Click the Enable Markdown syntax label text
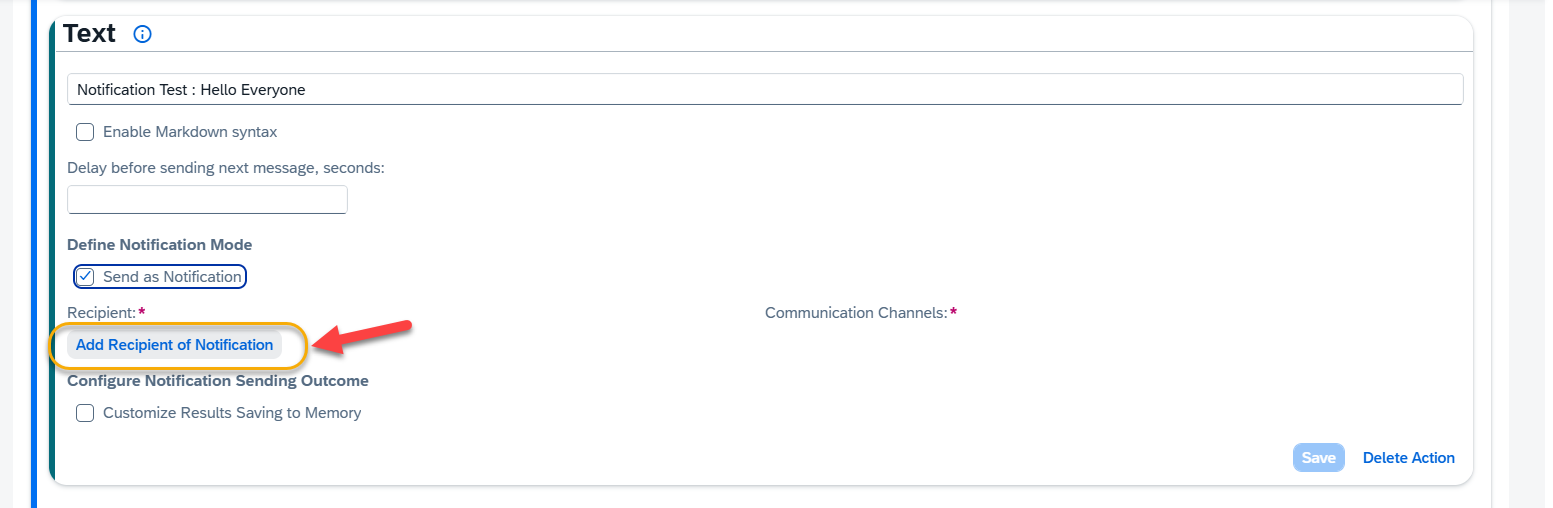 (190, 132)
